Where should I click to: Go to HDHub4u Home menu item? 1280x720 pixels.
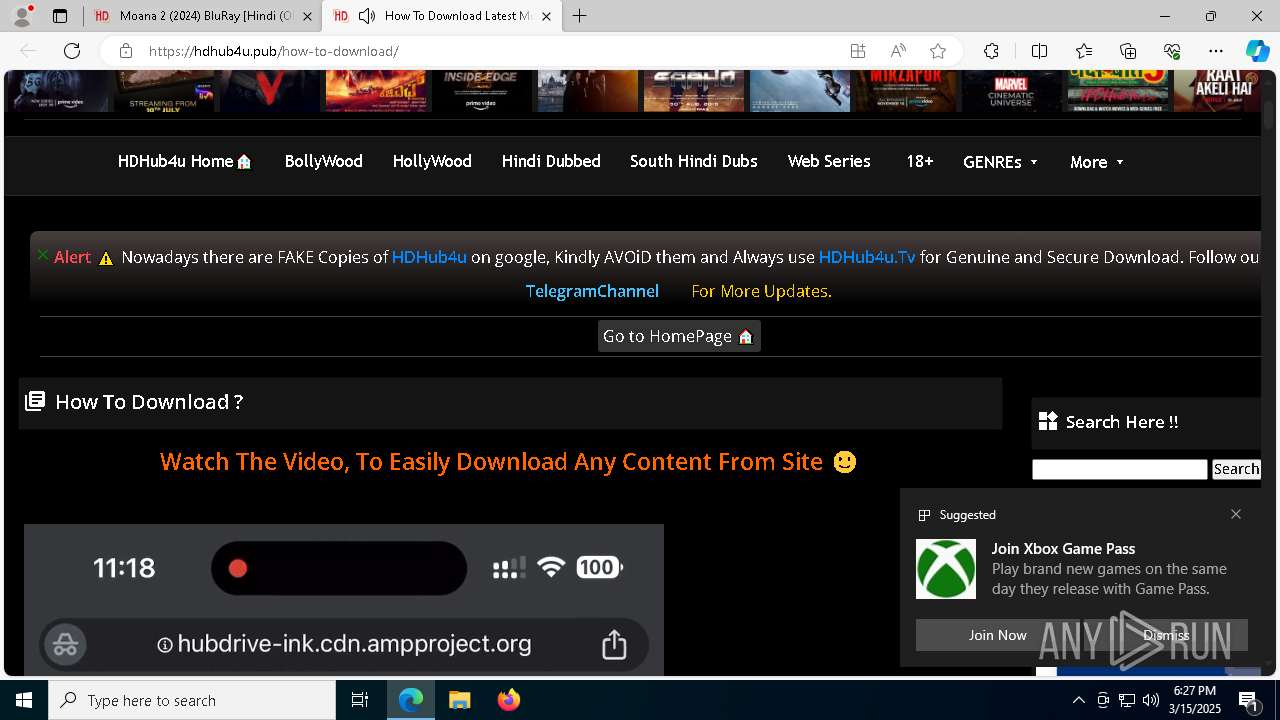[x=185, y=161]
